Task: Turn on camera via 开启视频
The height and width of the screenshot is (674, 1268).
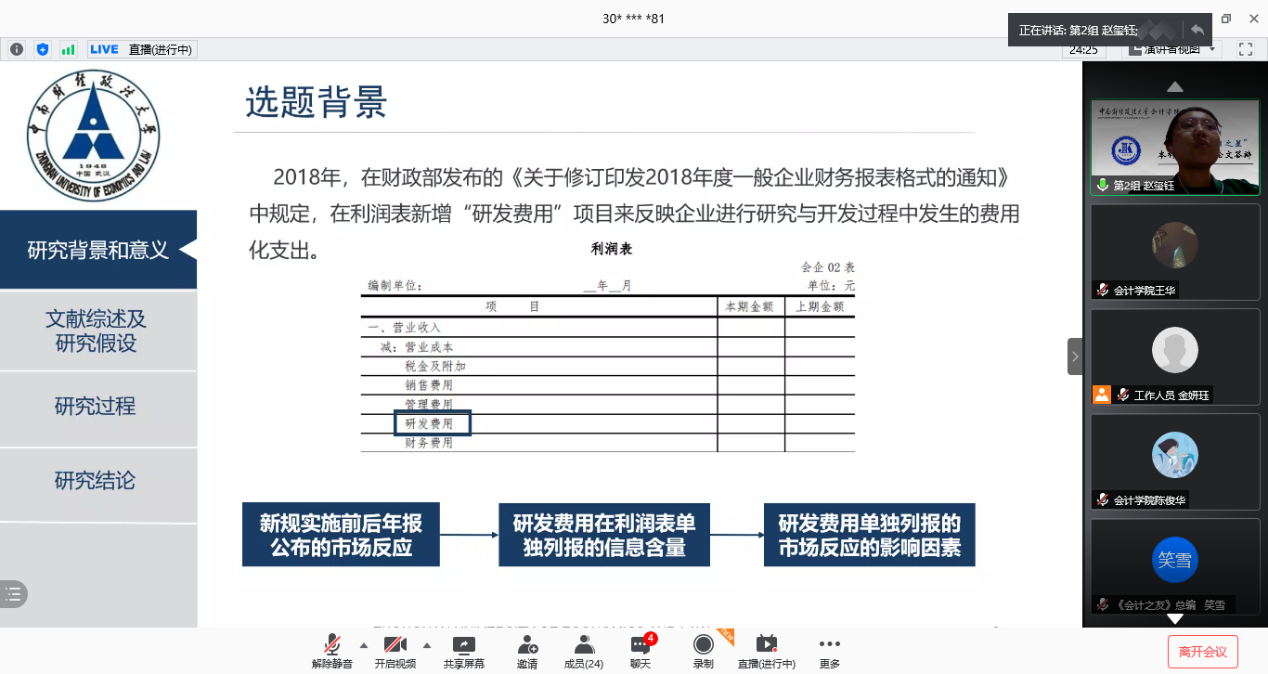Action: (395, 651)
